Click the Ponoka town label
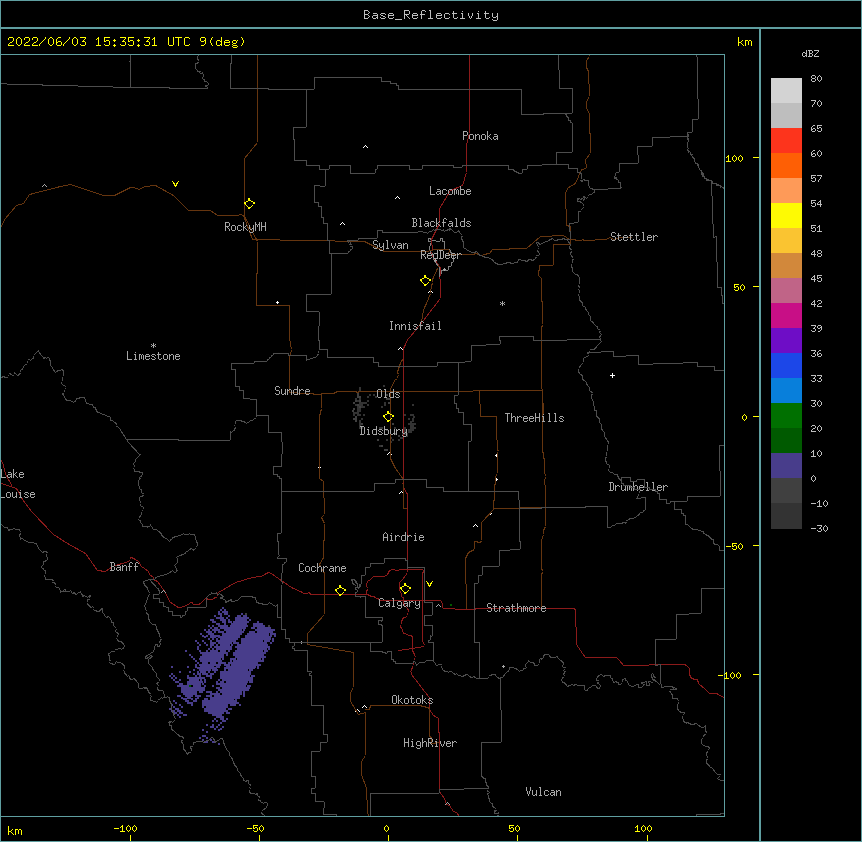 pos(480,136)
